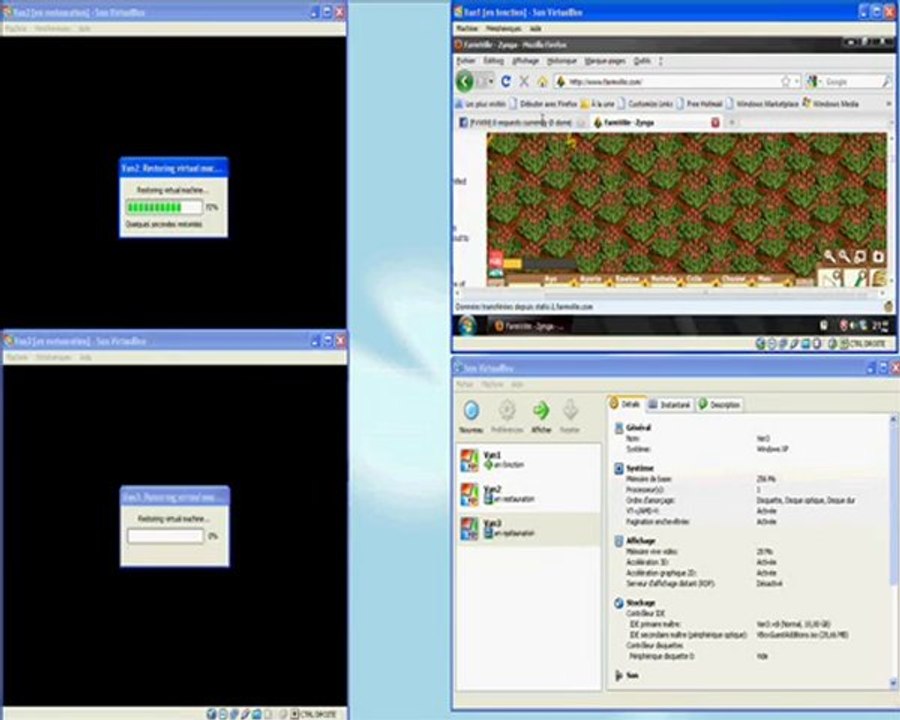The width and height of the screenshot is (900, 720).
Task: Expand the address bar dropdown arrow
Action: pyautogui.click(x=797, y=82)
